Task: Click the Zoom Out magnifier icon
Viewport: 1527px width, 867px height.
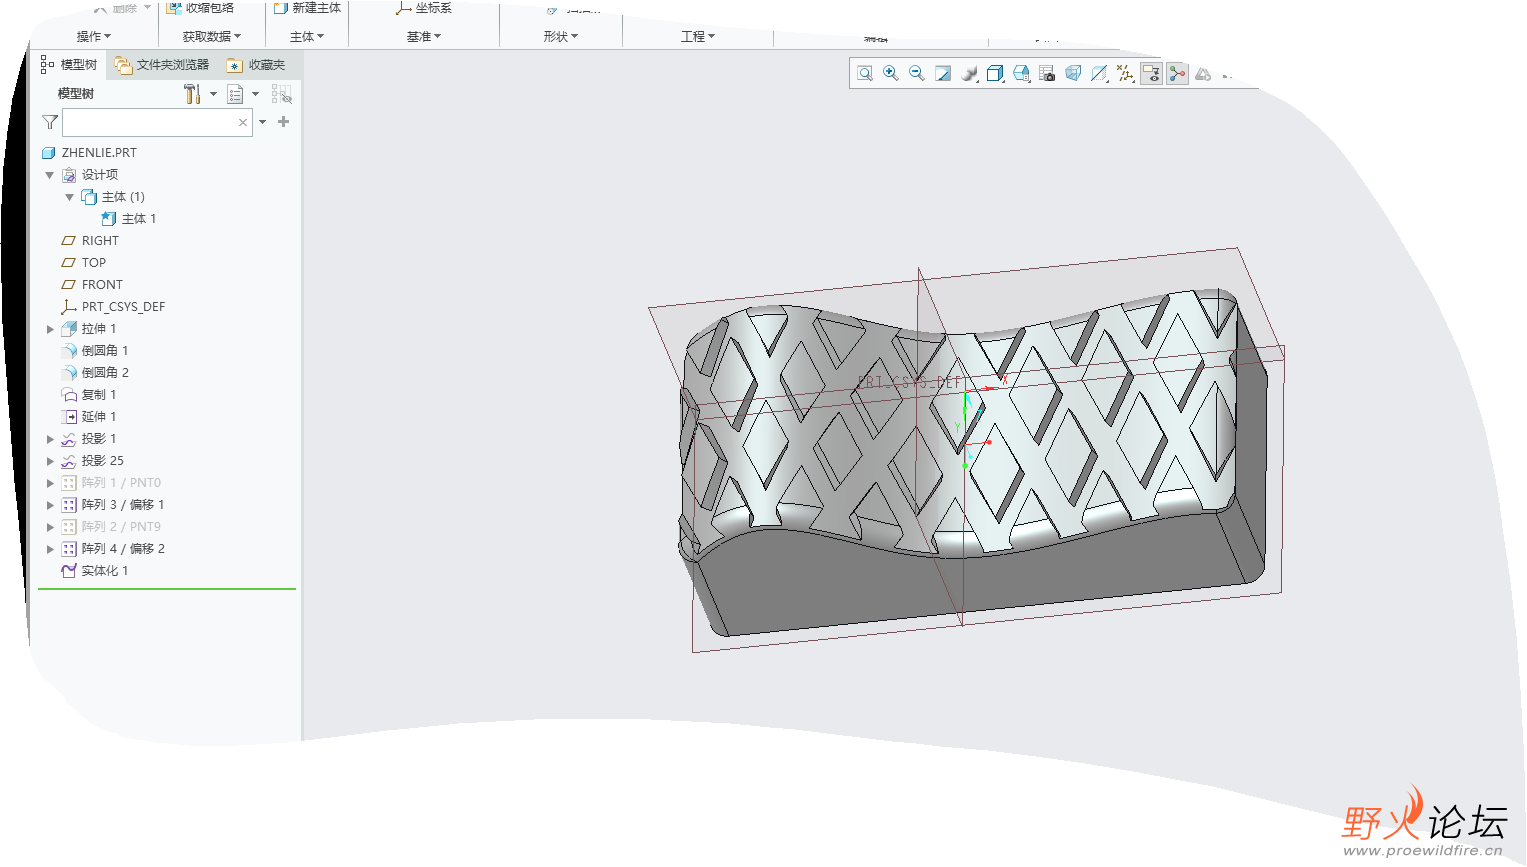Action: (917, 74)
